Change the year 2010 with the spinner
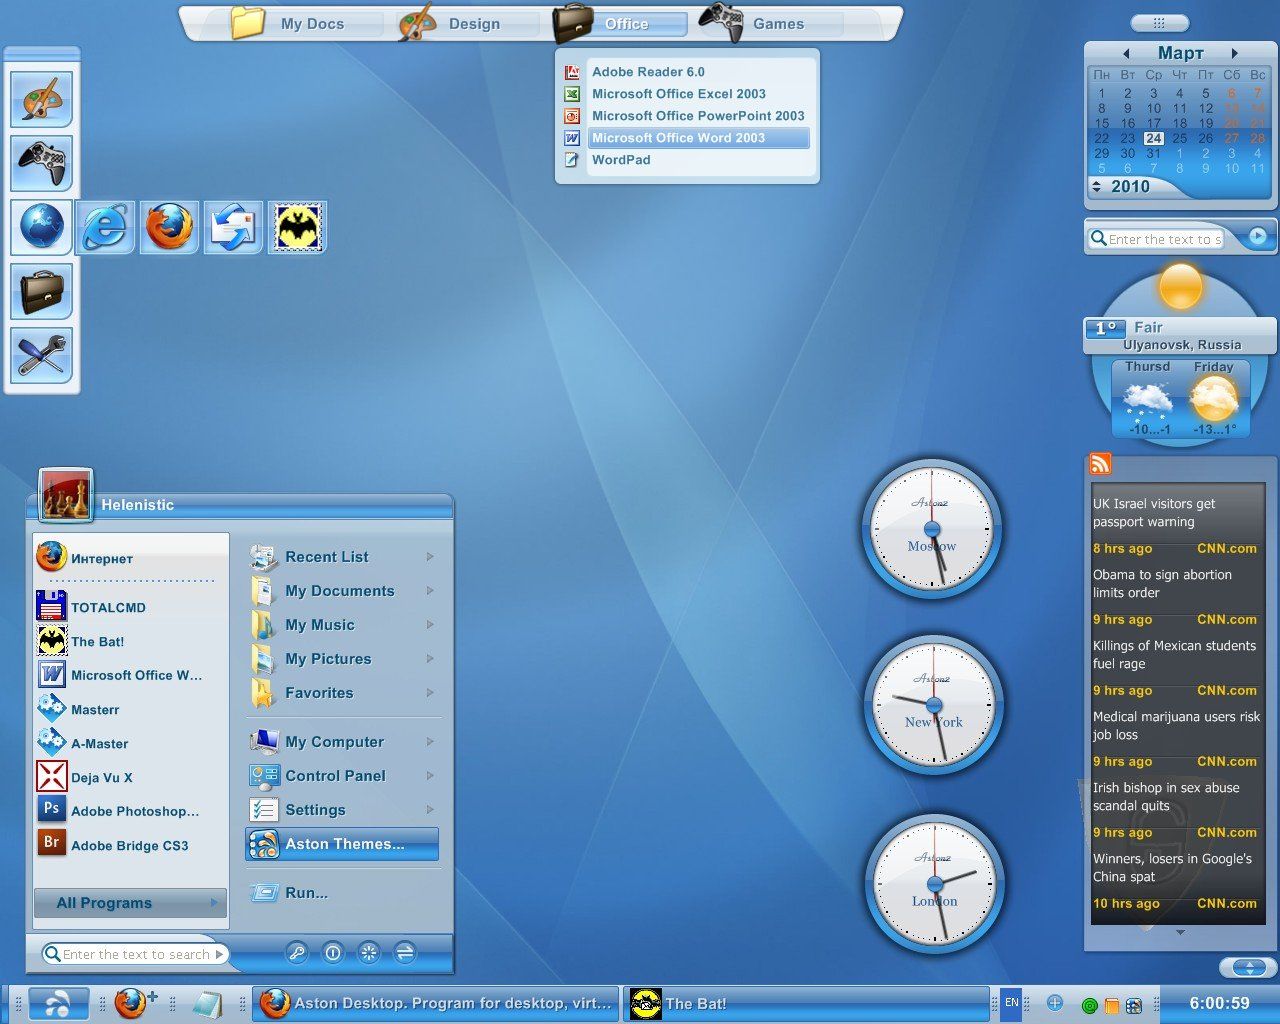 (1096, 186)
